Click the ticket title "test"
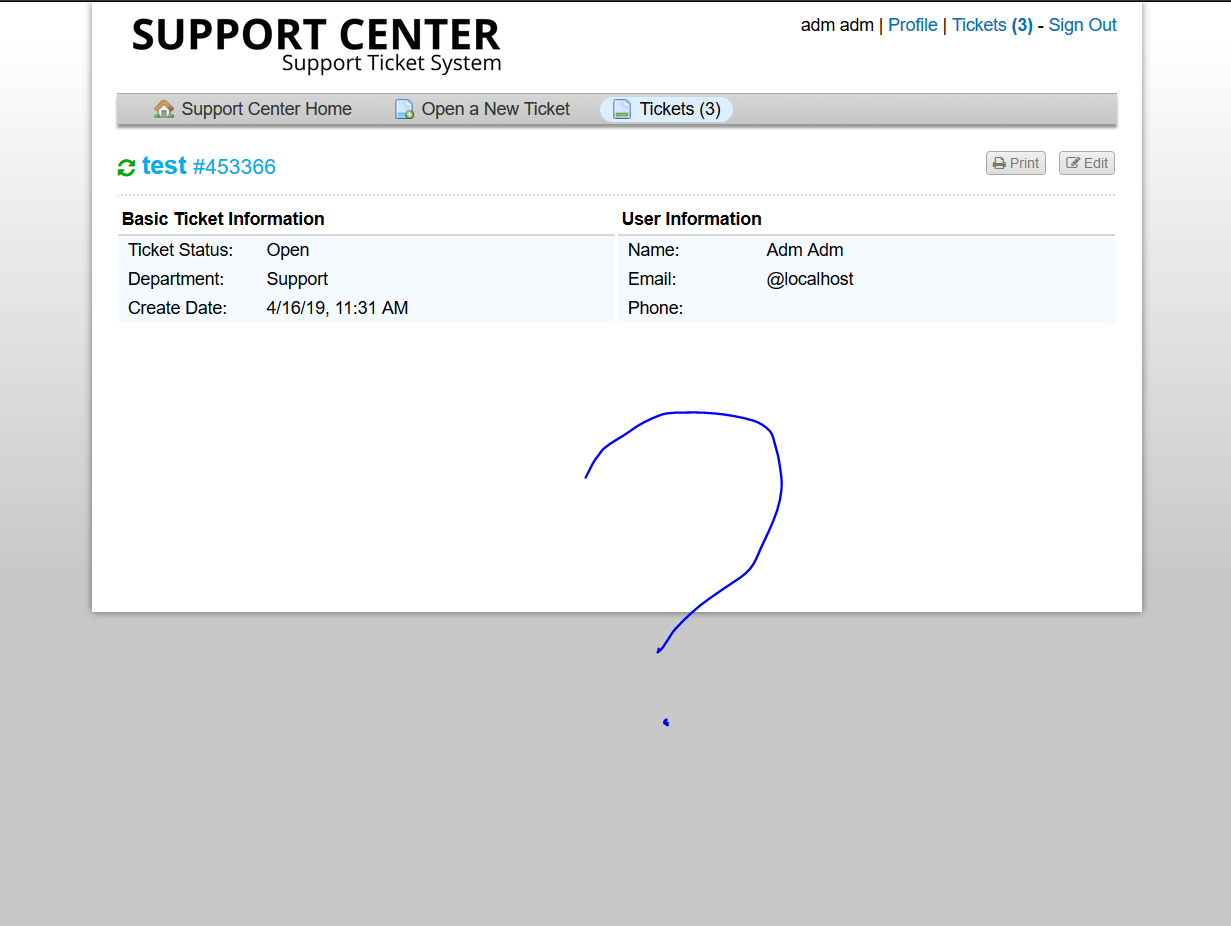 (x=164, y=165)
